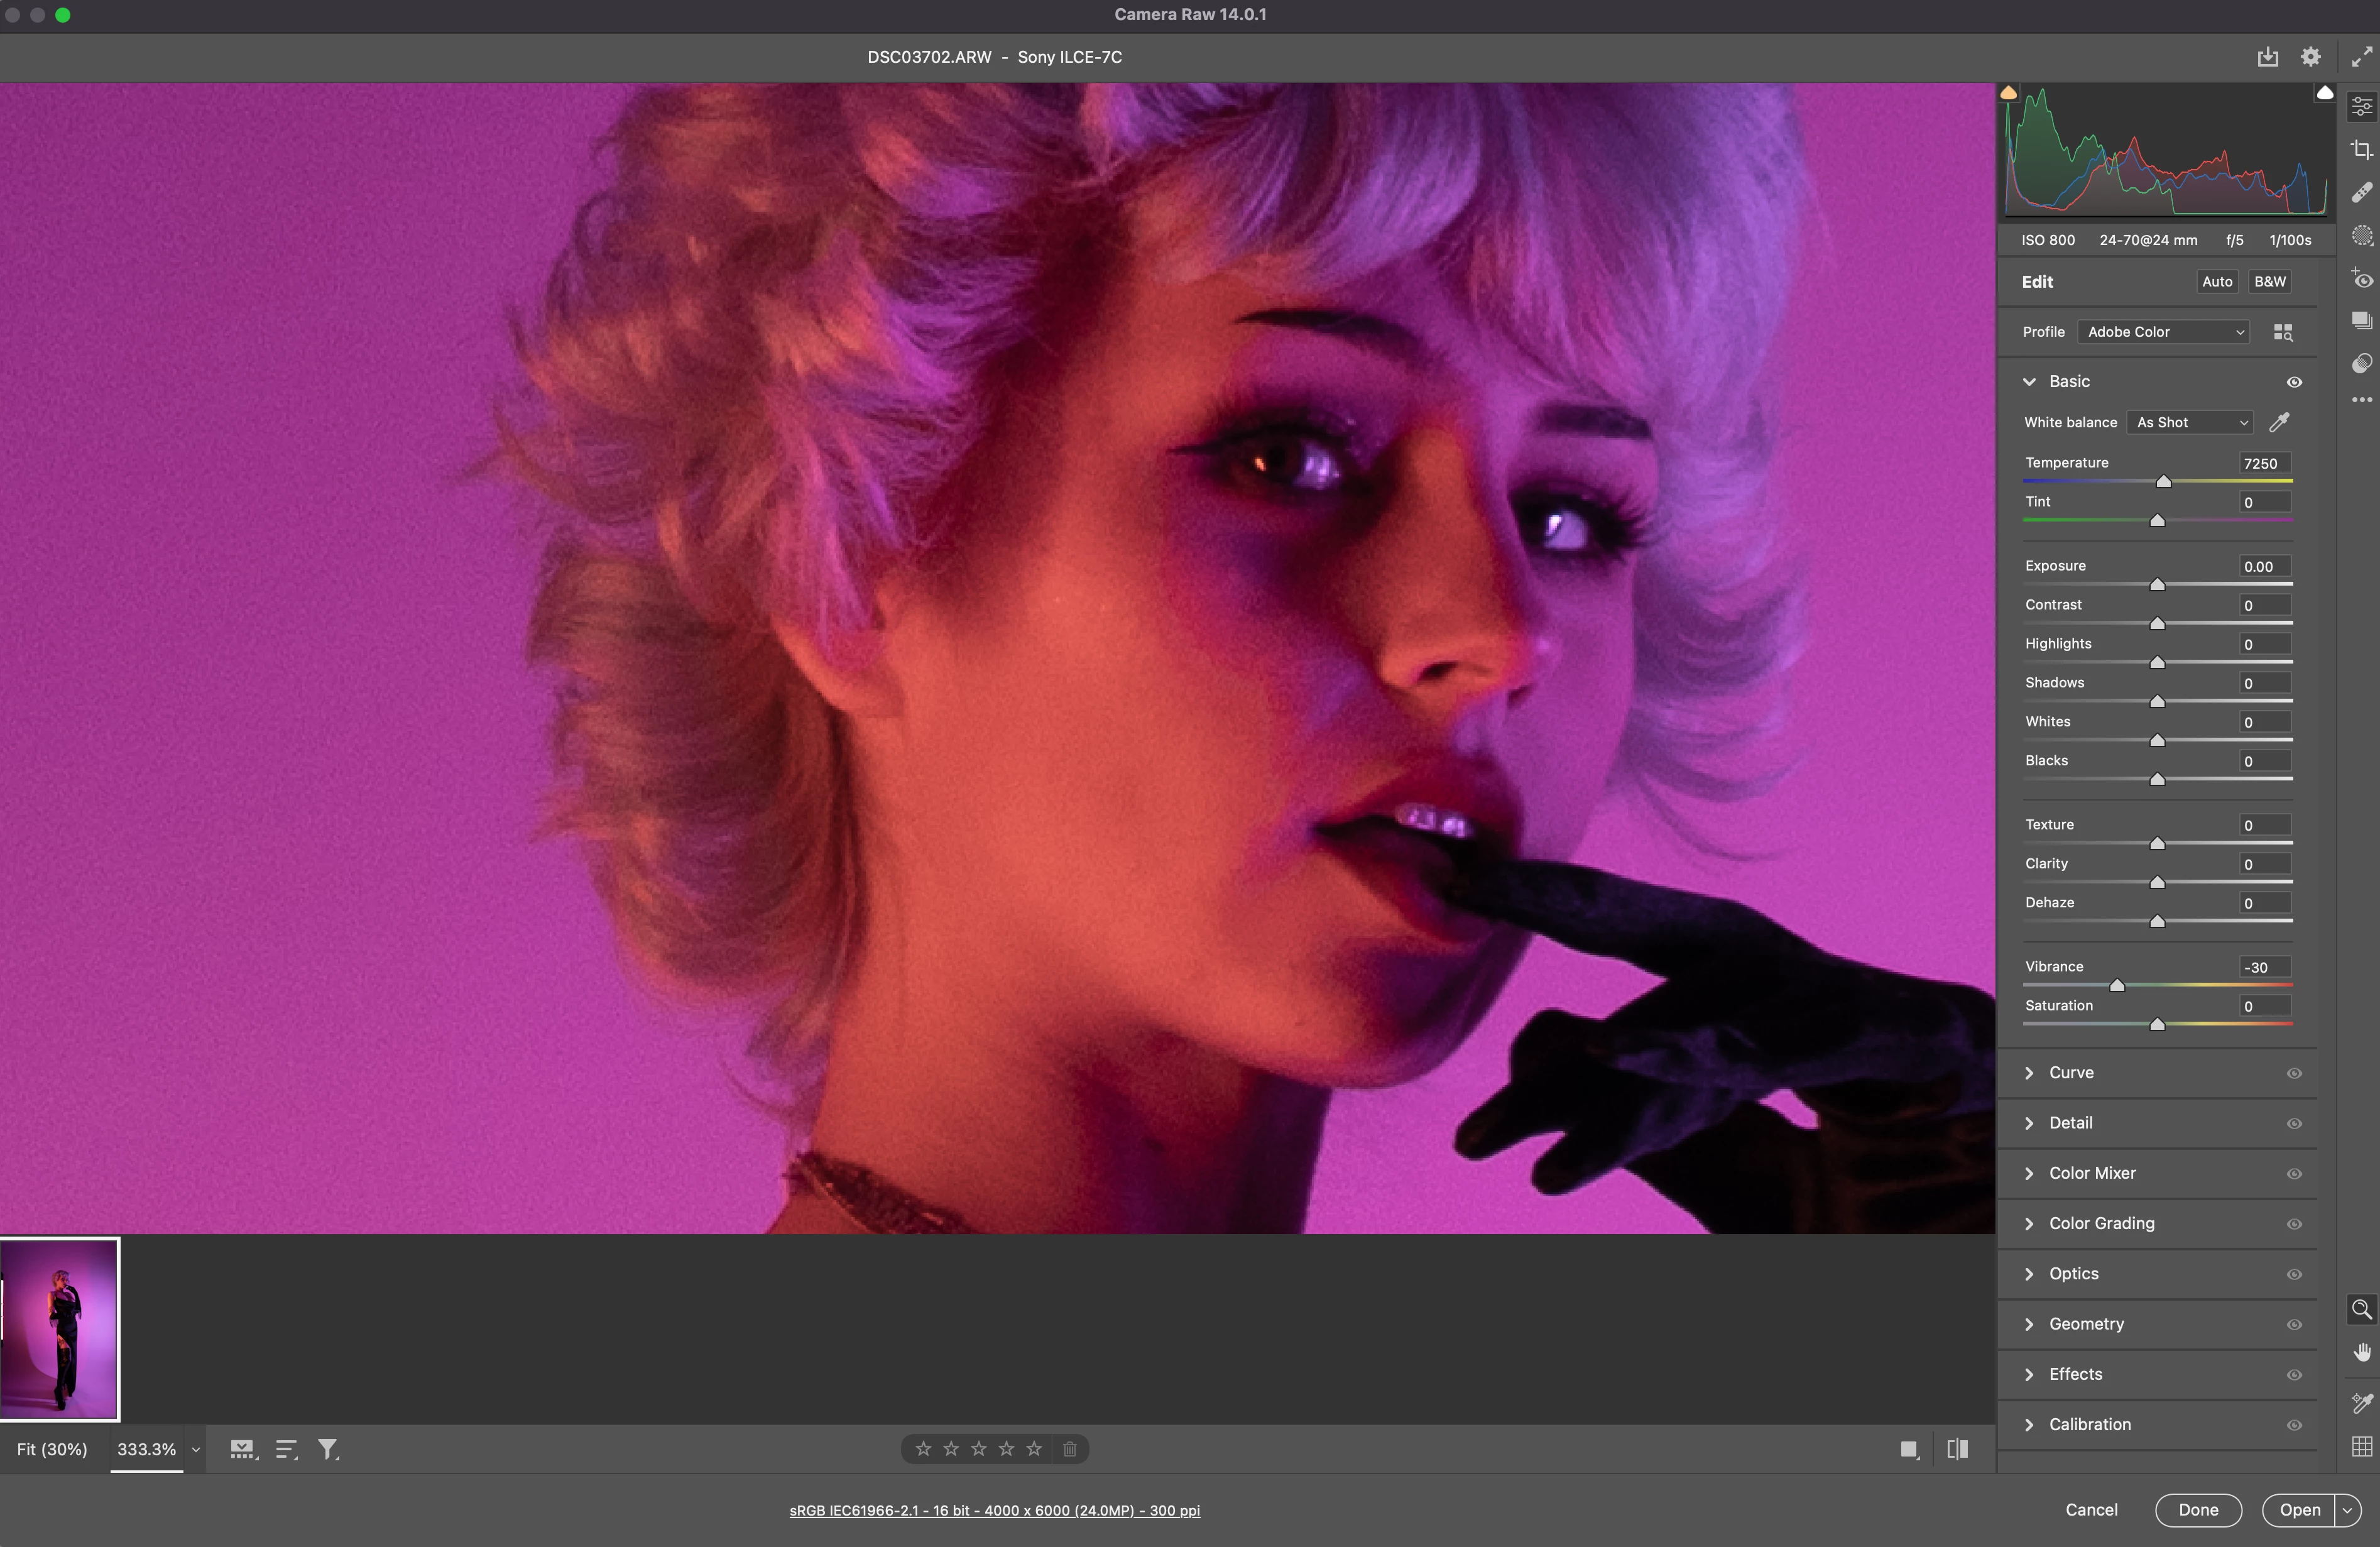Click the Save image icon at top

coord(2267,57)
